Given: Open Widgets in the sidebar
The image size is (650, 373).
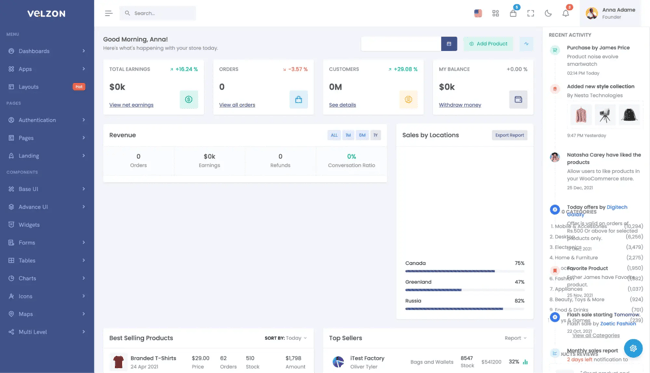Looking at the screenshot, I should coord(47,224).
